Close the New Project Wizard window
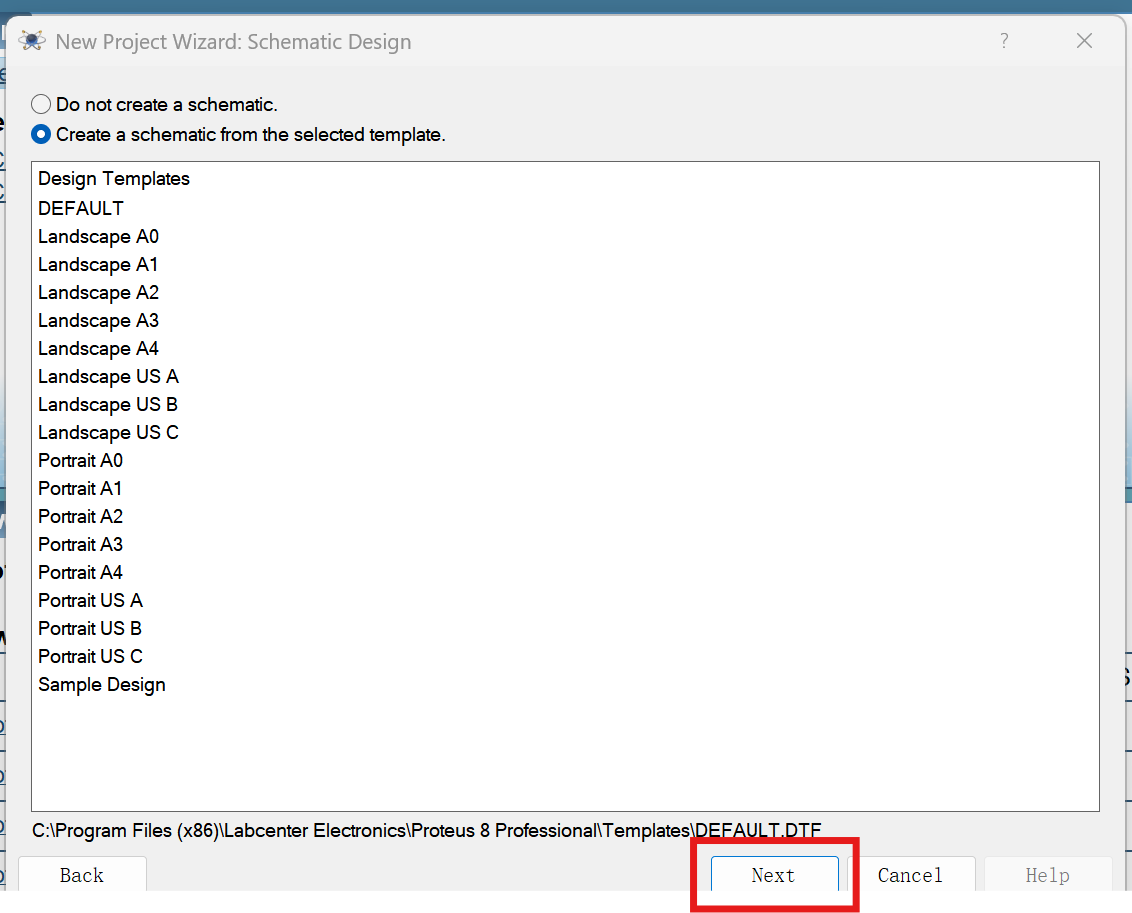 pyautogui.click(x=1084, y=41)
